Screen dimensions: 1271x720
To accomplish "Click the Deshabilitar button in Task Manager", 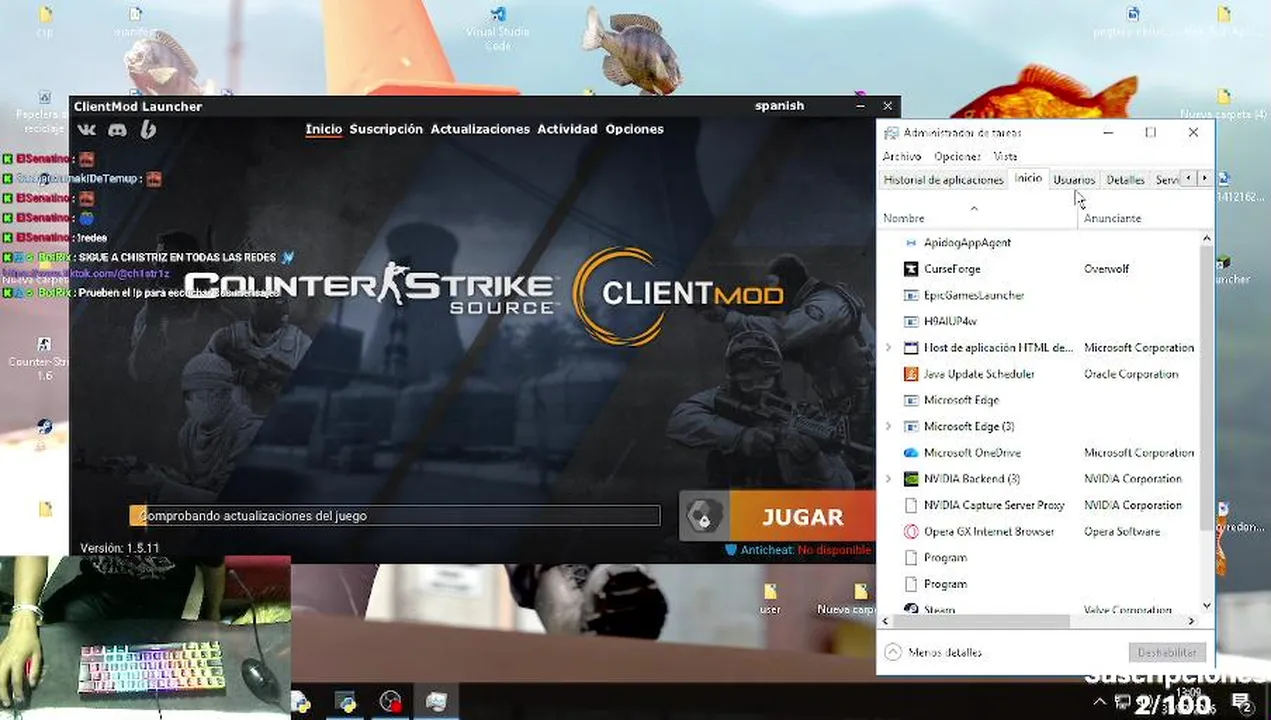I will coord(1167,652).
